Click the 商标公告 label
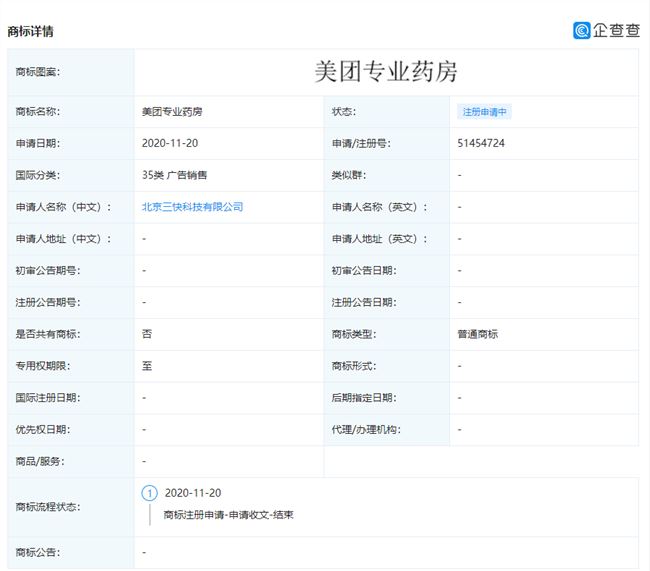This screenshot has height=571, width=650. click(38, 552)
